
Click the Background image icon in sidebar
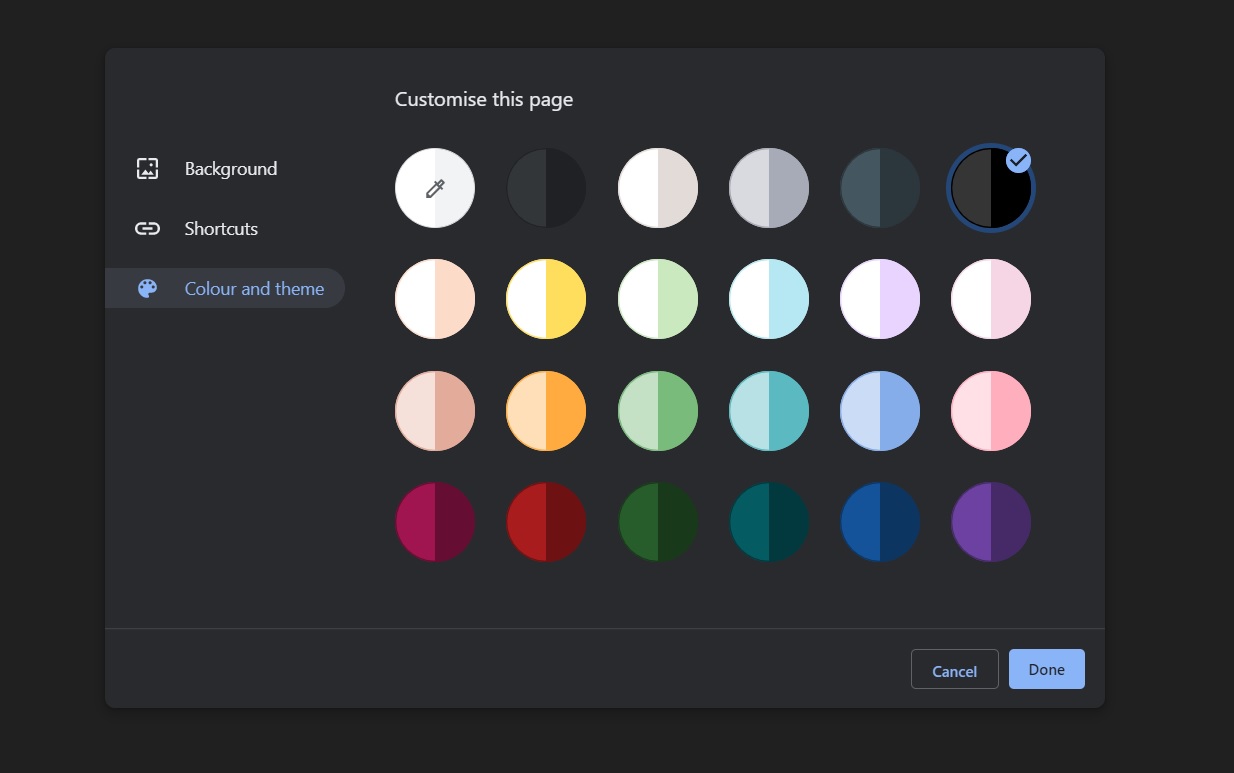(147, 169)
